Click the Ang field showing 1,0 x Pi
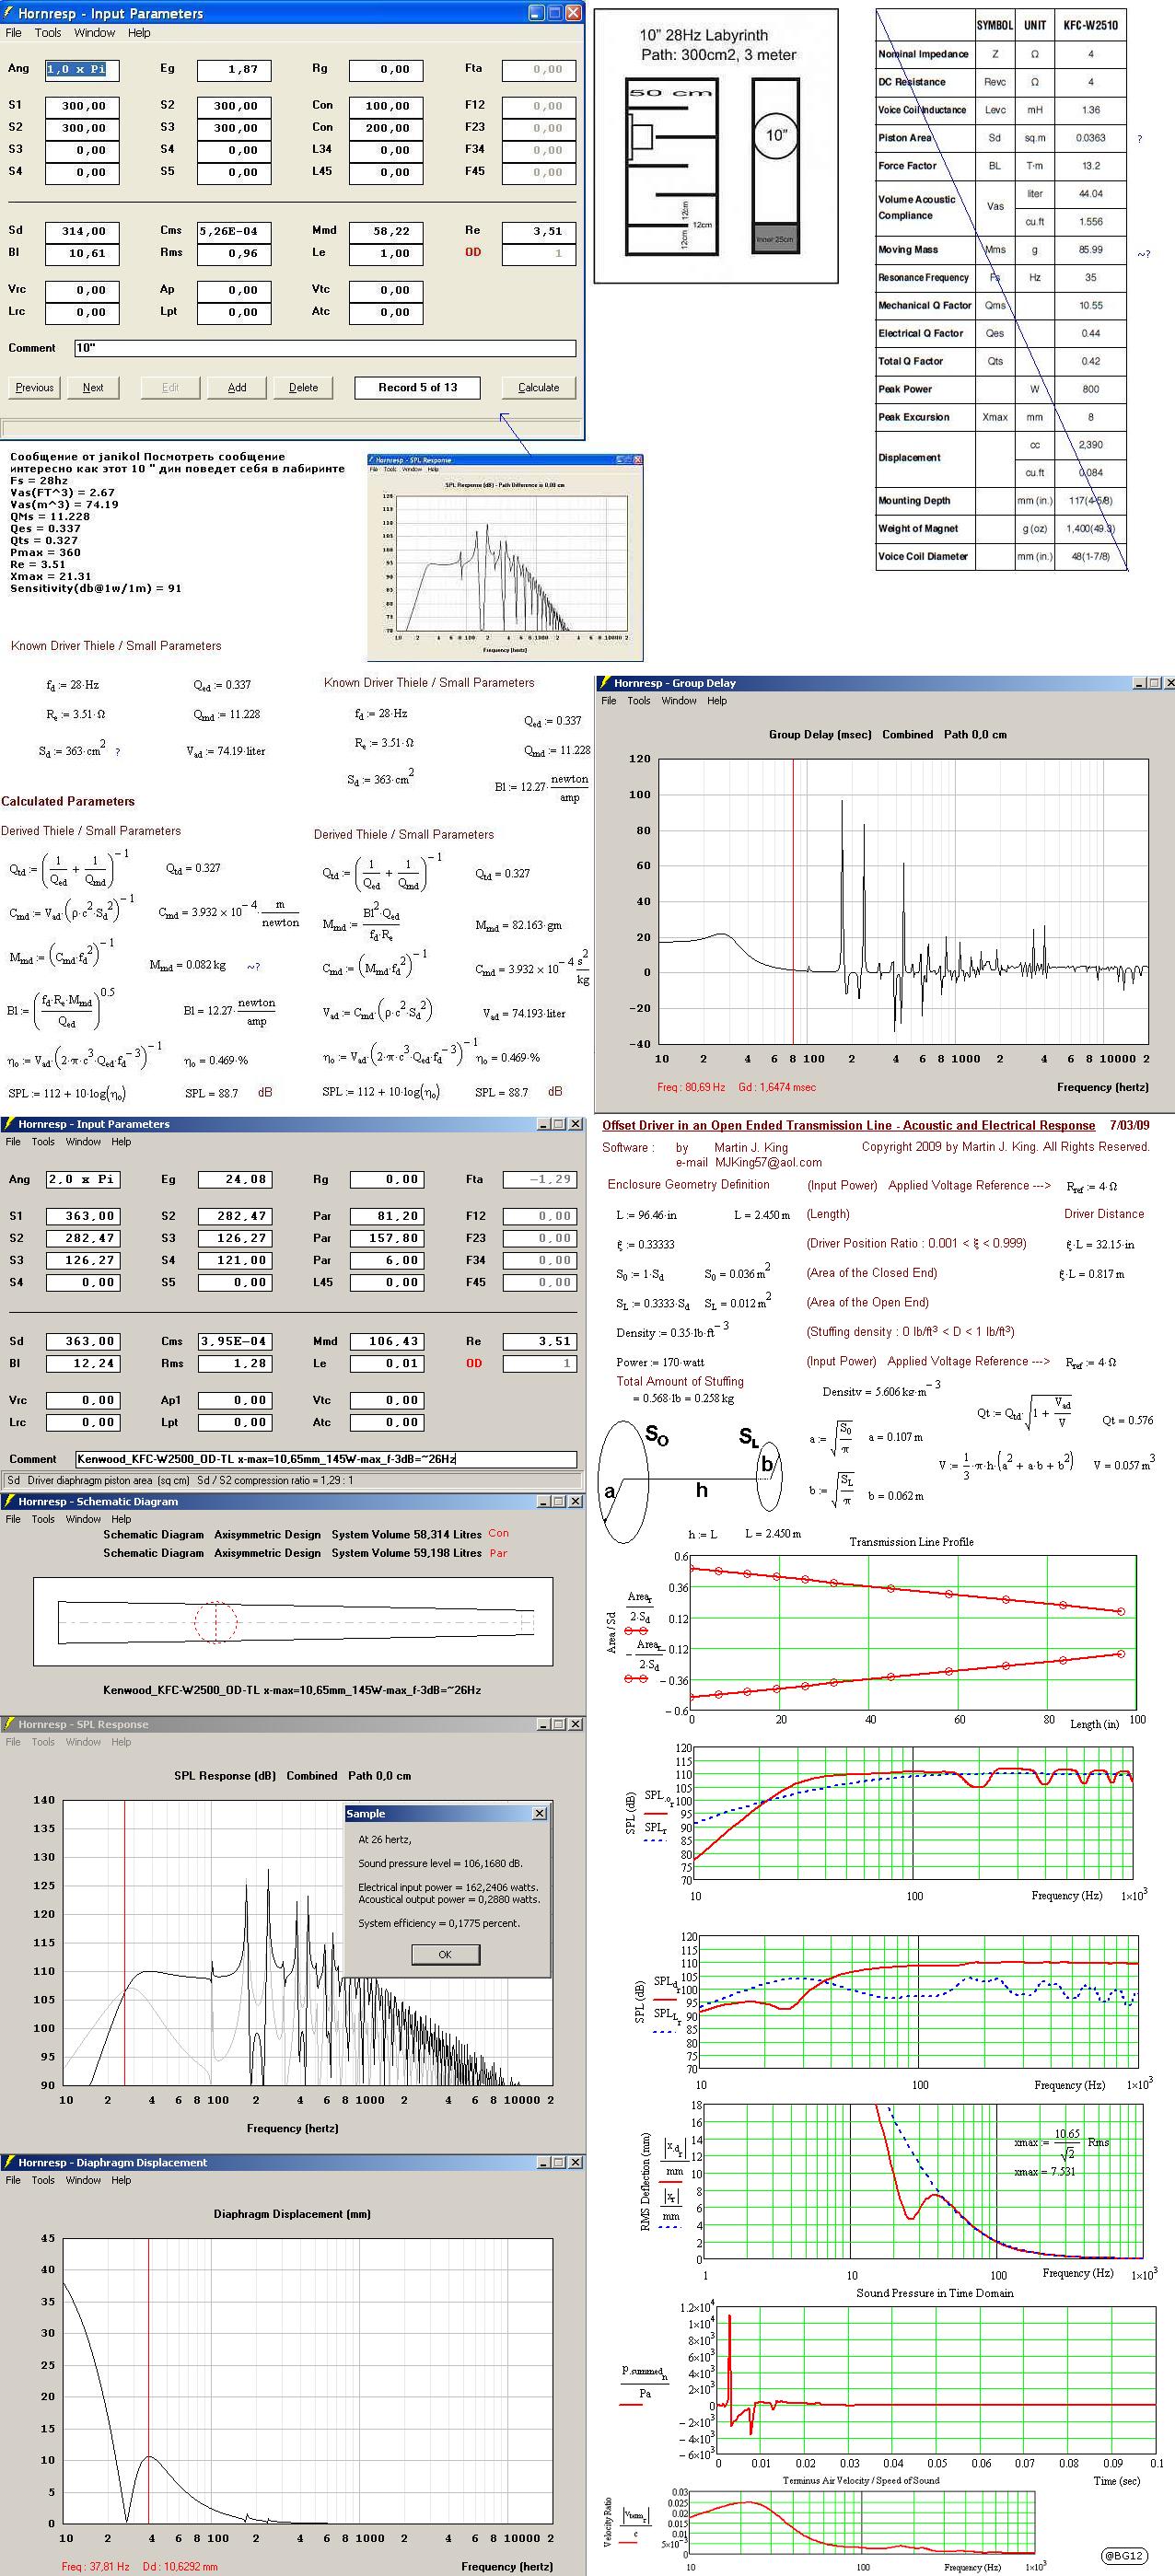The height and width of the screenshot is (2576, 1175). coord(83,70)
